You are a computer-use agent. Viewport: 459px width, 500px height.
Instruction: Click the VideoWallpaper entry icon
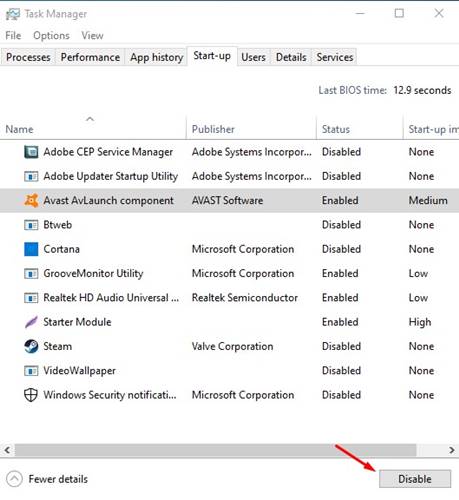pyautogui.click(x=31, y=371)
